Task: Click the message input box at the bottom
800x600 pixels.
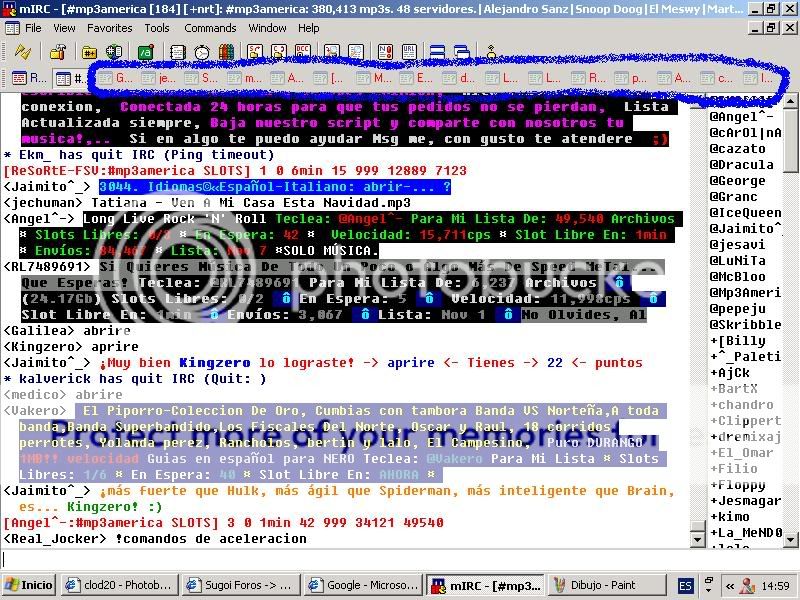Action: pyautogui.click(x=399, y=559)
